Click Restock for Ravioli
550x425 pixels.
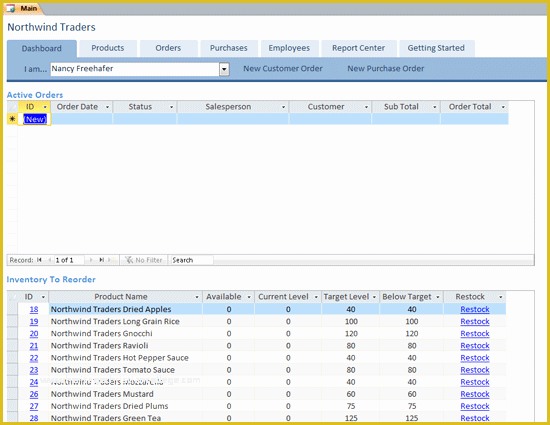tap(475, 346)
